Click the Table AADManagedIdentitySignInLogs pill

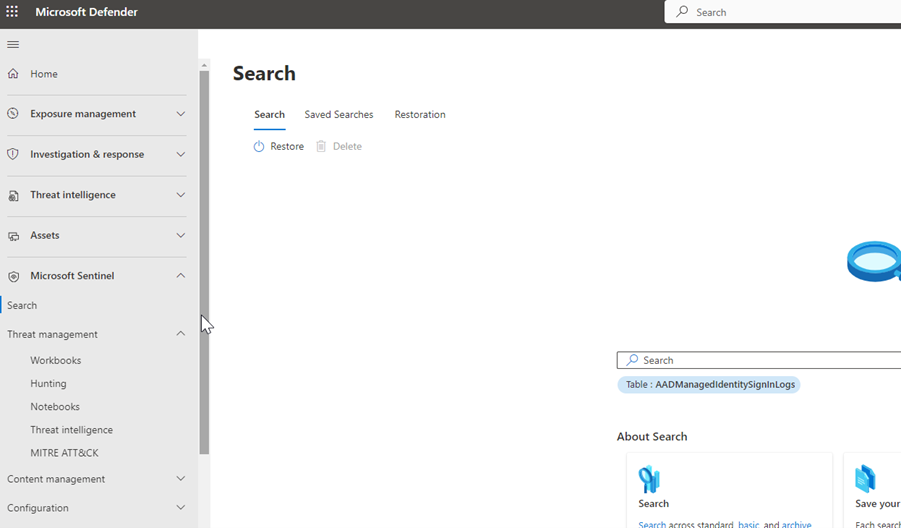point(709,384)
